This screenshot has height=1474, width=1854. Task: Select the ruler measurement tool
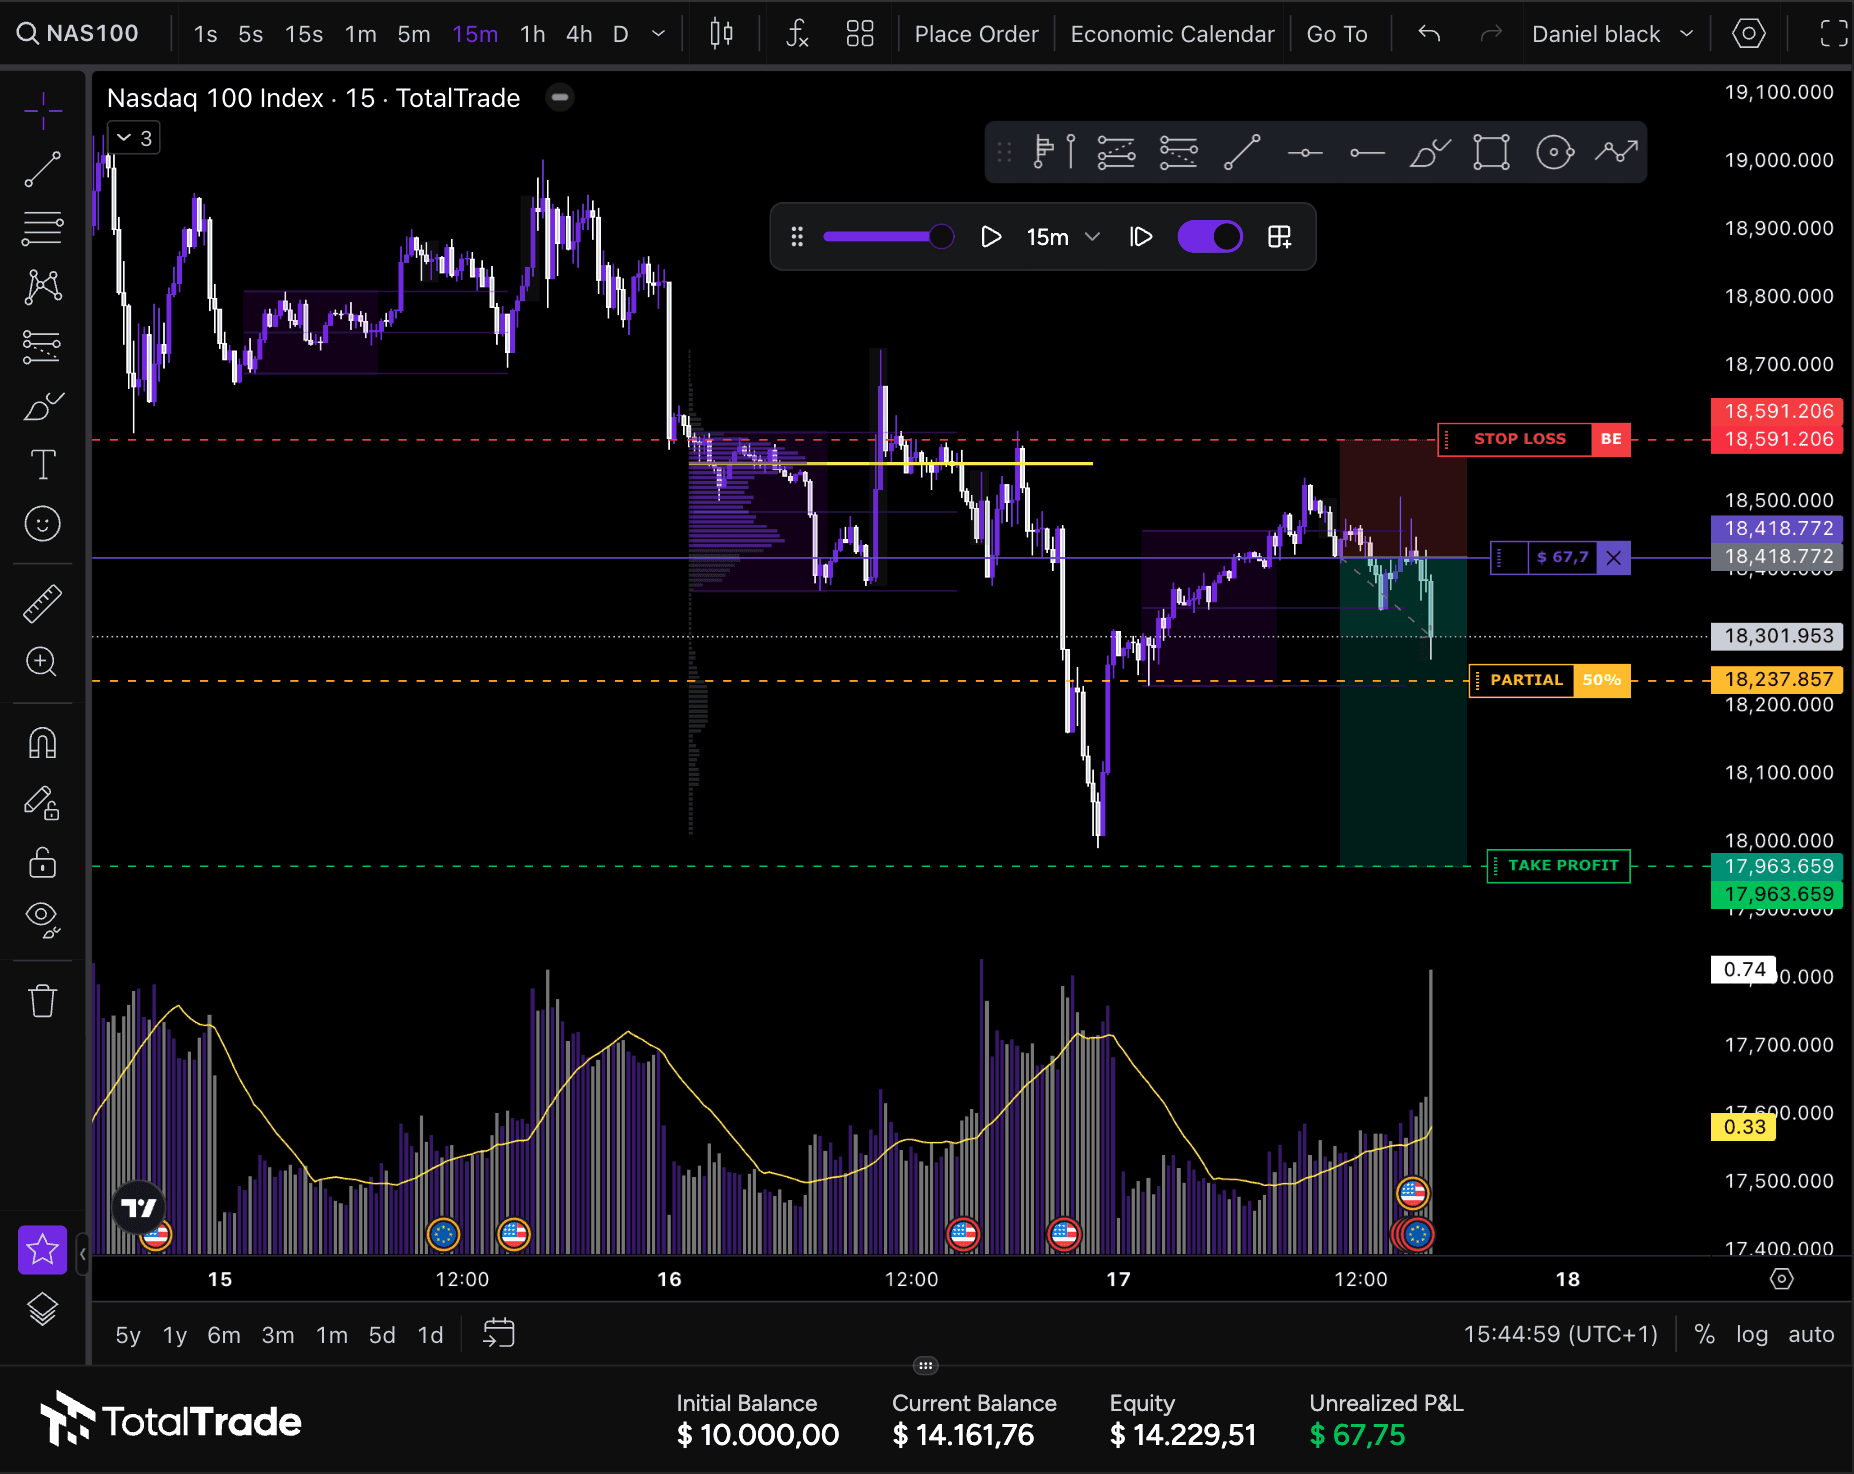tap(43, 603)
